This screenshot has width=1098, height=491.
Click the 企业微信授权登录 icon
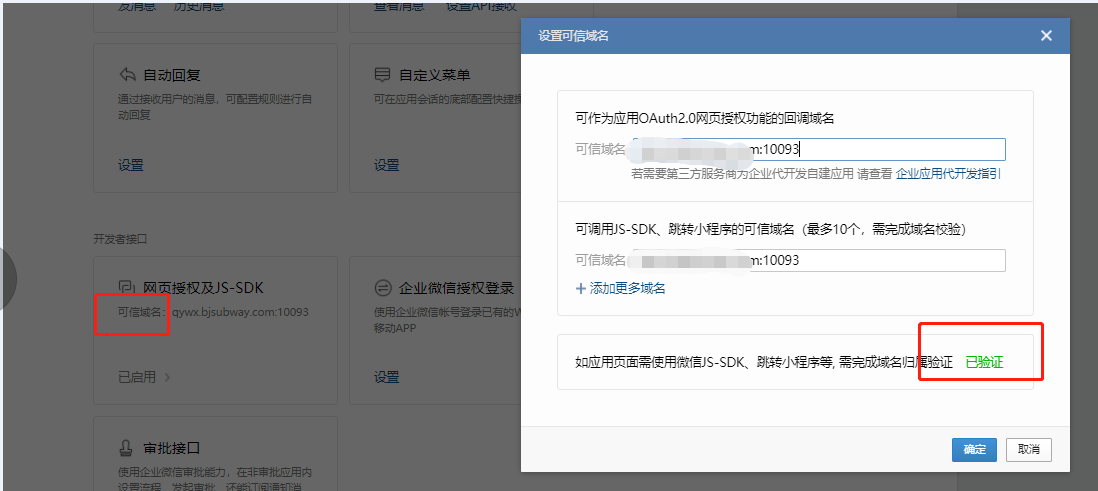(x=382, y=288)
